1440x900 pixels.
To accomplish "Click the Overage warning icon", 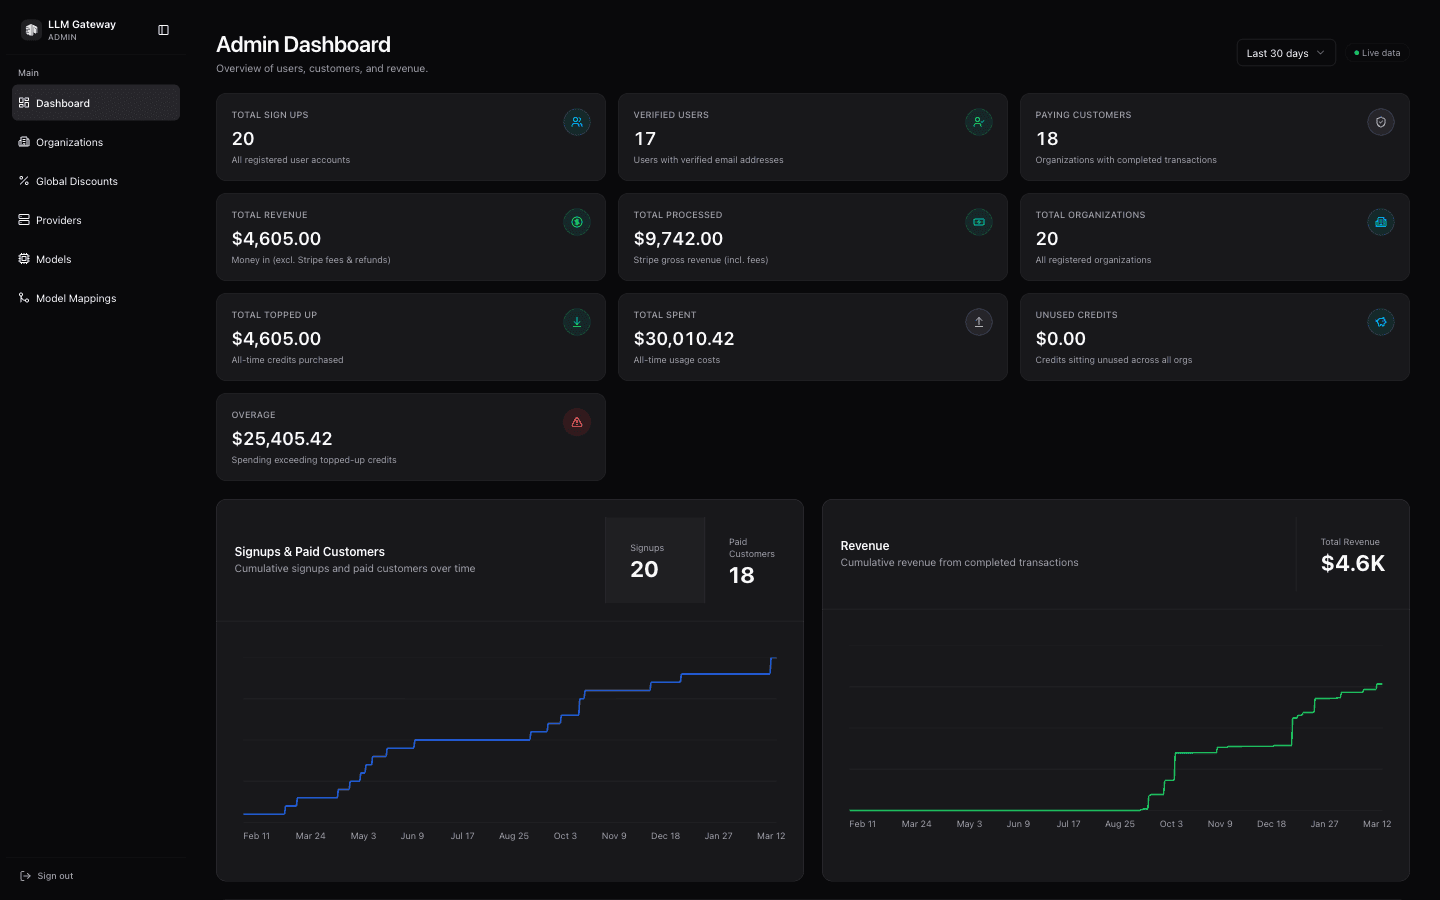I will click(577, 422).
